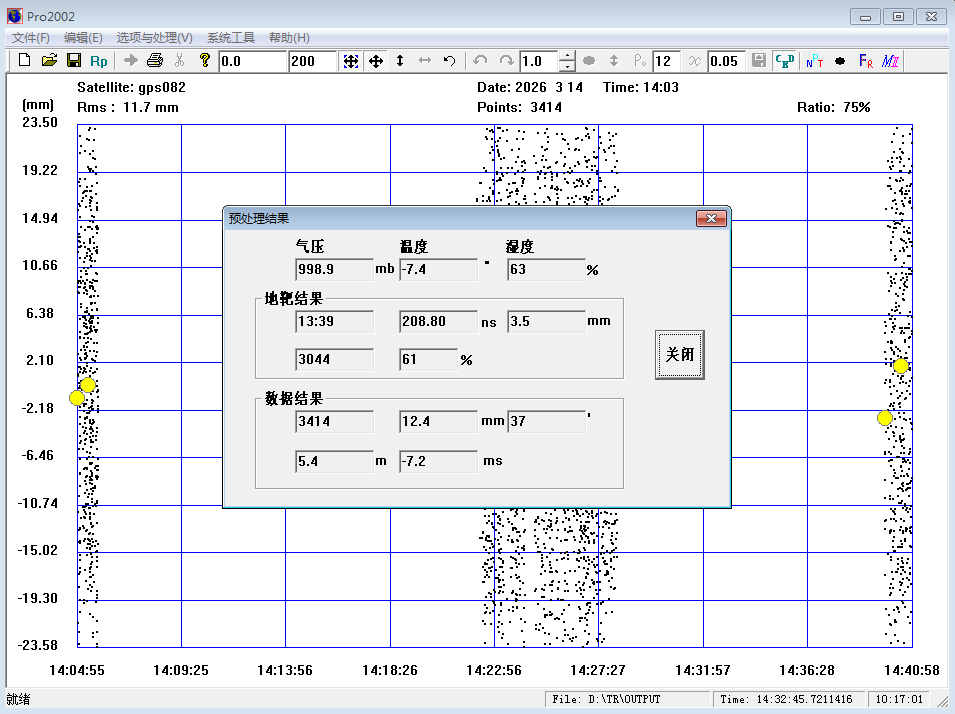Viewport: 955px width, 714px height.
Task: Click the green Rp toolbar icon
Action: 98,61
